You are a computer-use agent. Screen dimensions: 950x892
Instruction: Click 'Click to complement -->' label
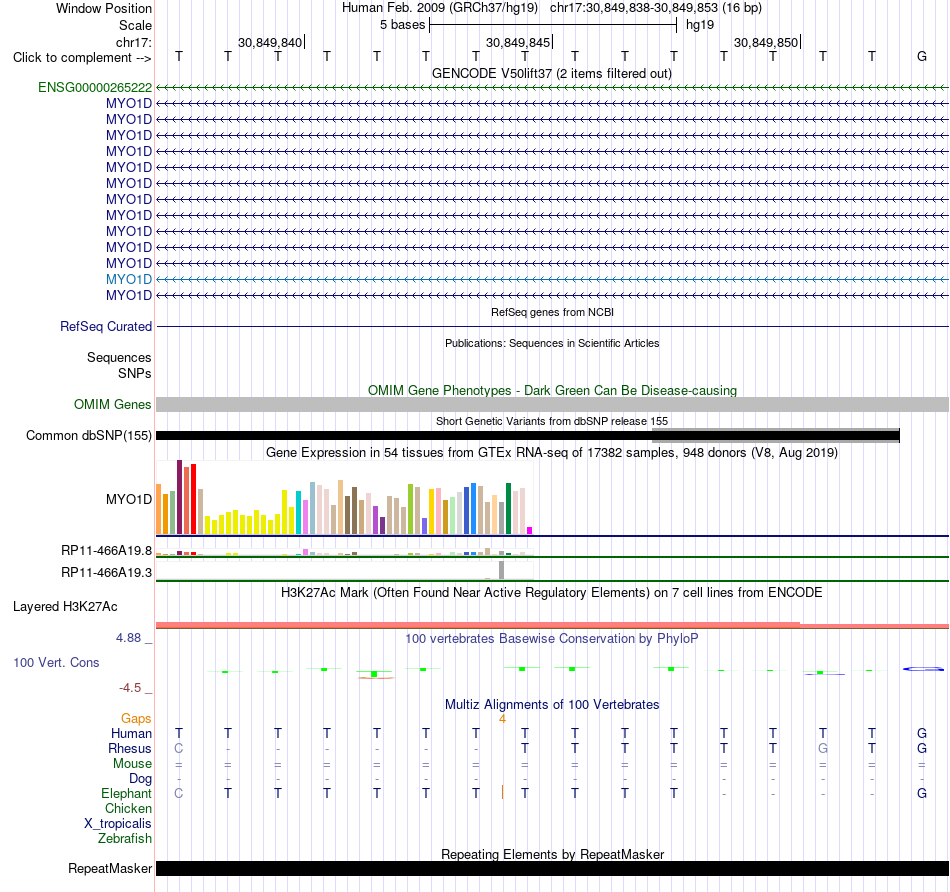coord(82,58)
